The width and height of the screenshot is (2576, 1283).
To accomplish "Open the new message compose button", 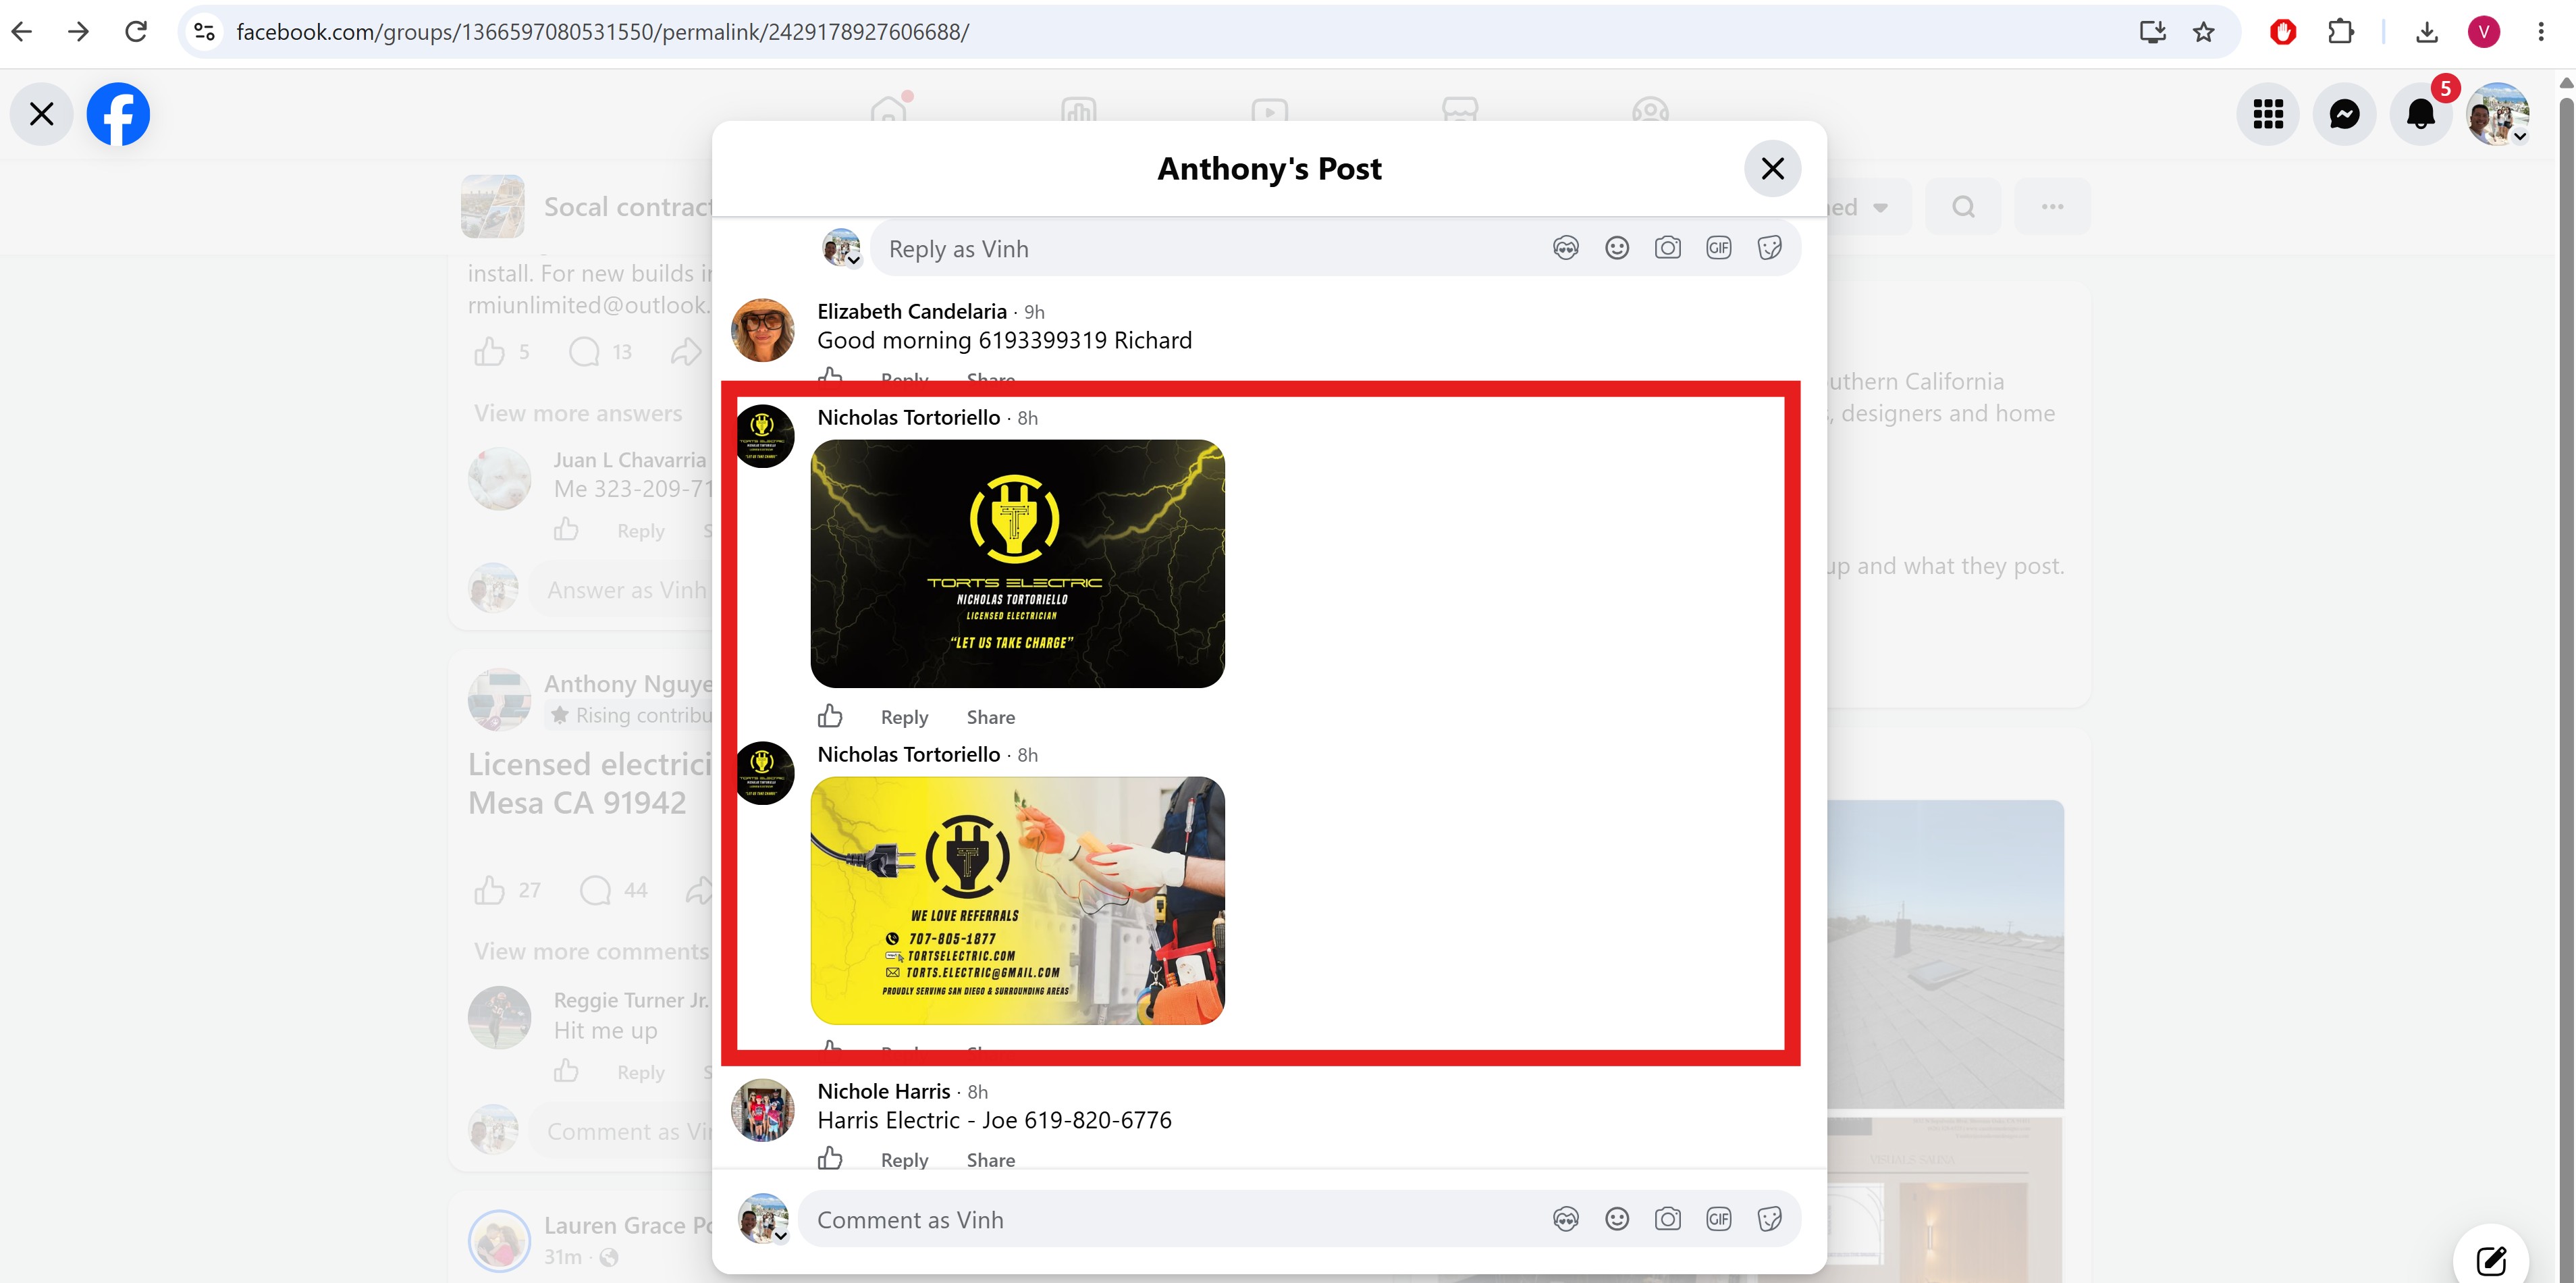I will 2491,1260.
